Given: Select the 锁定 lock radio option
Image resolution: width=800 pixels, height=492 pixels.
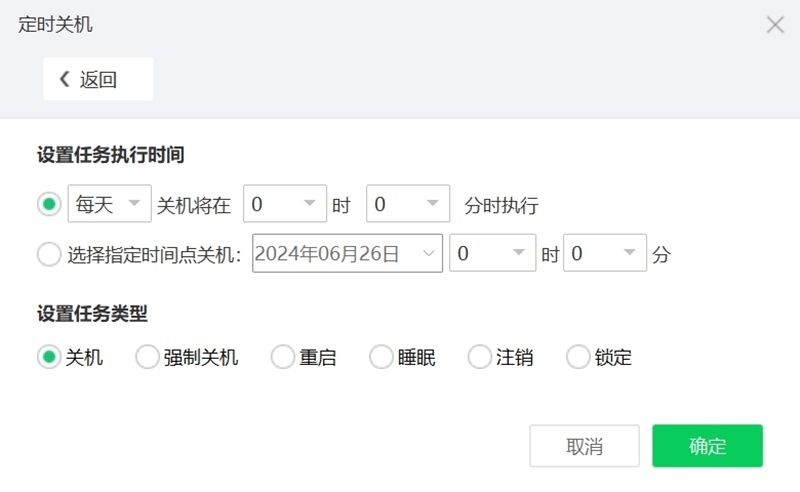Looking at the screenshot, I should point(578,357).
